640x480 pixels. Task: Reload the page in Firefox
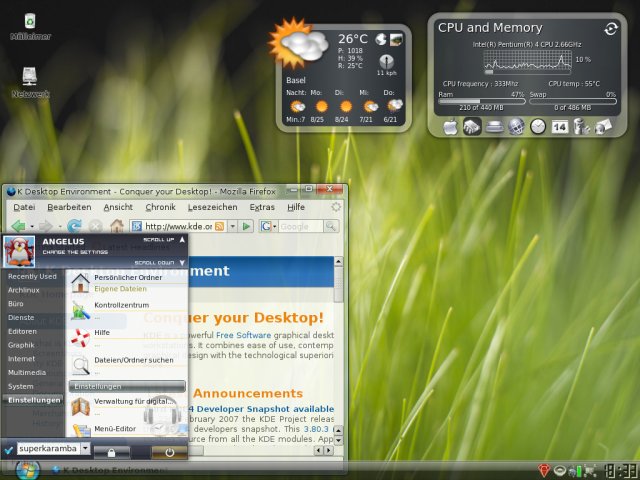point(74,226)
